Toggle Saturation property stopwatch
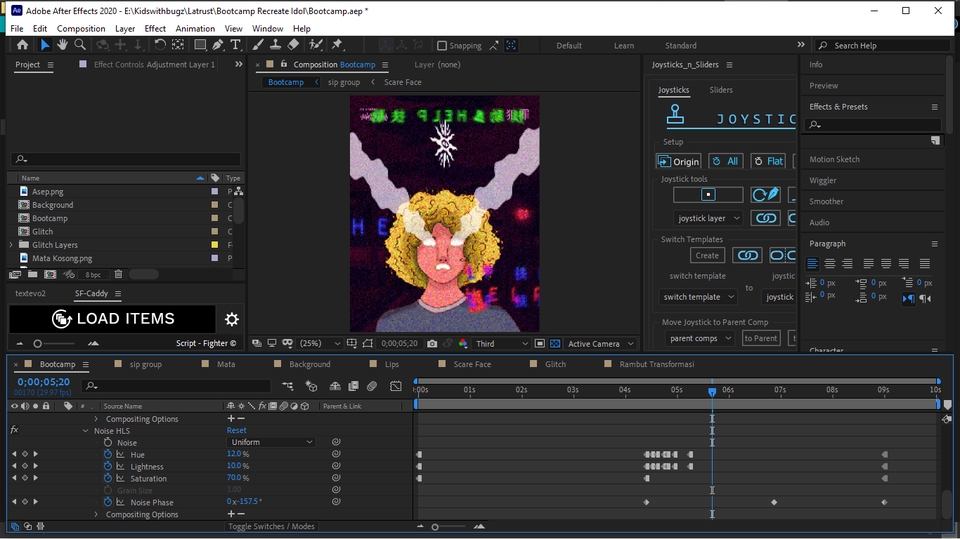 coord(108,478)
